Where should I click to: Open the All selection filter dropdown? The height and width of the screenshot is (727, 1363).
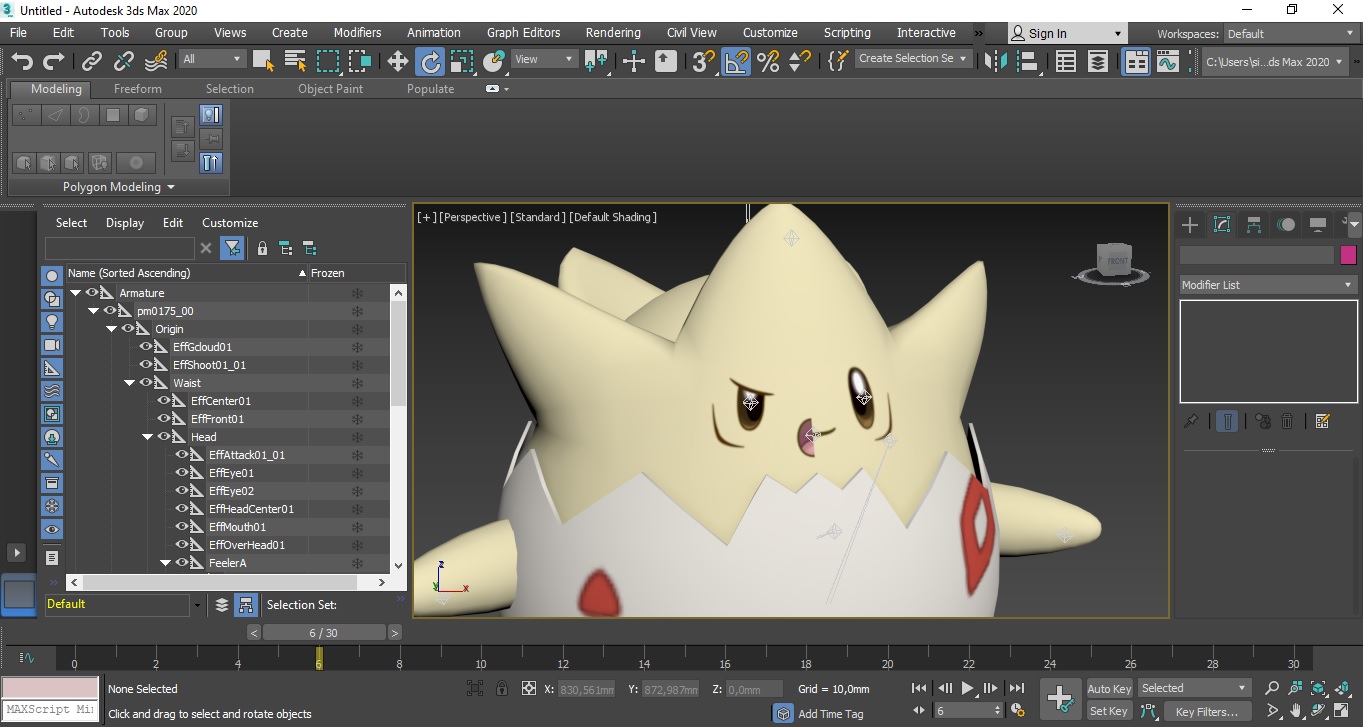pyautogui.click(x=212, y=59)
